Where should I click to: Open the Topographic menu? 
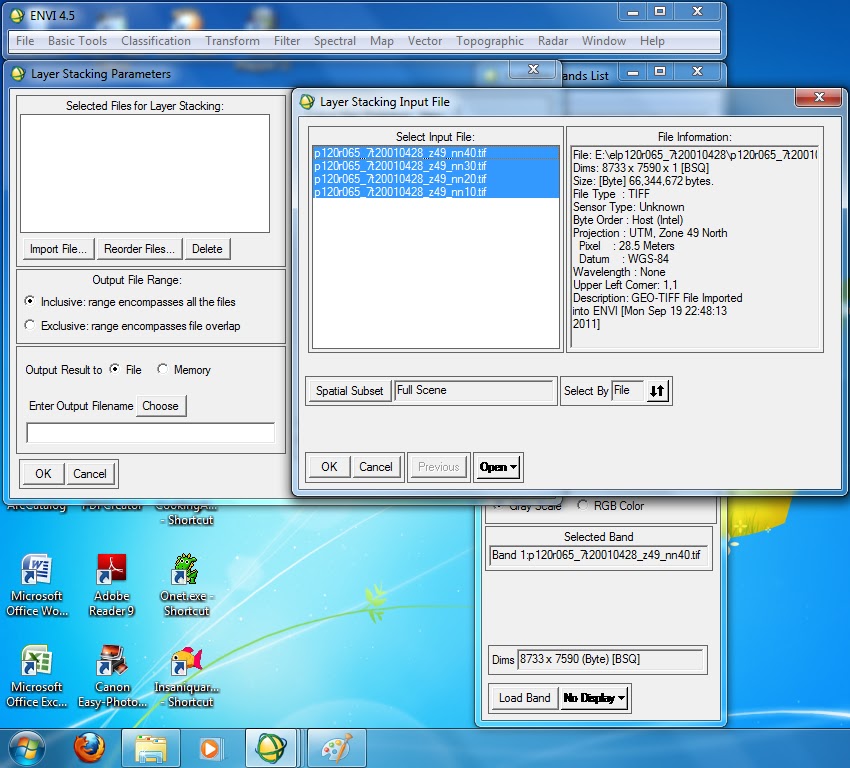click(x=490, y=41)
